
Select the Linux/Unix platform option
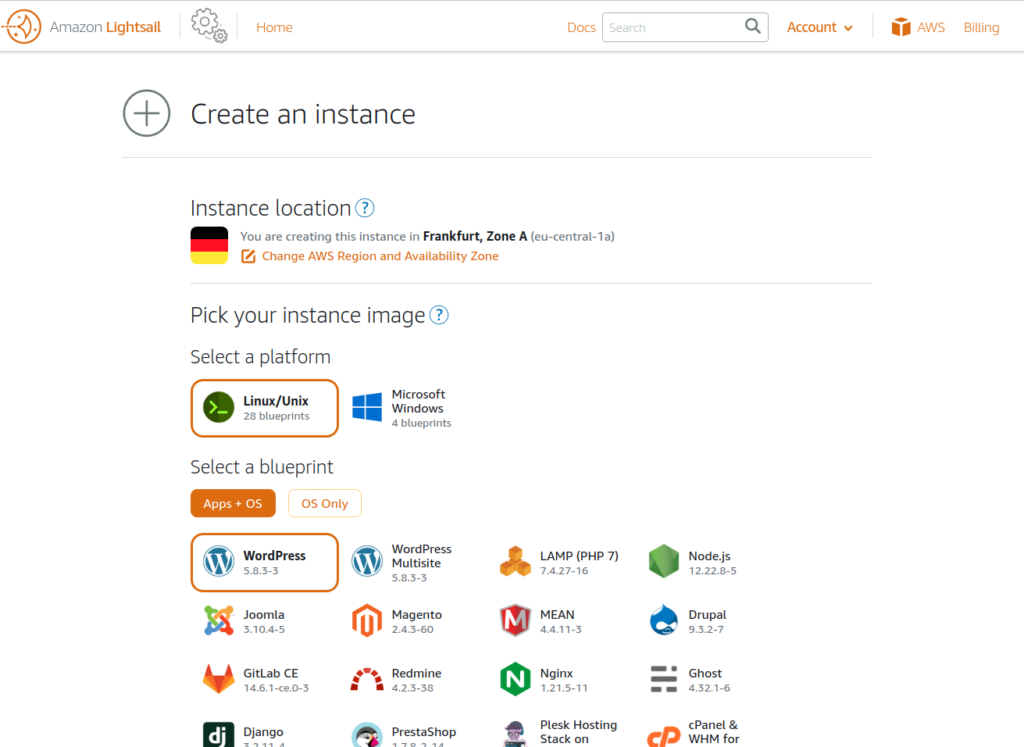point(264,408)
